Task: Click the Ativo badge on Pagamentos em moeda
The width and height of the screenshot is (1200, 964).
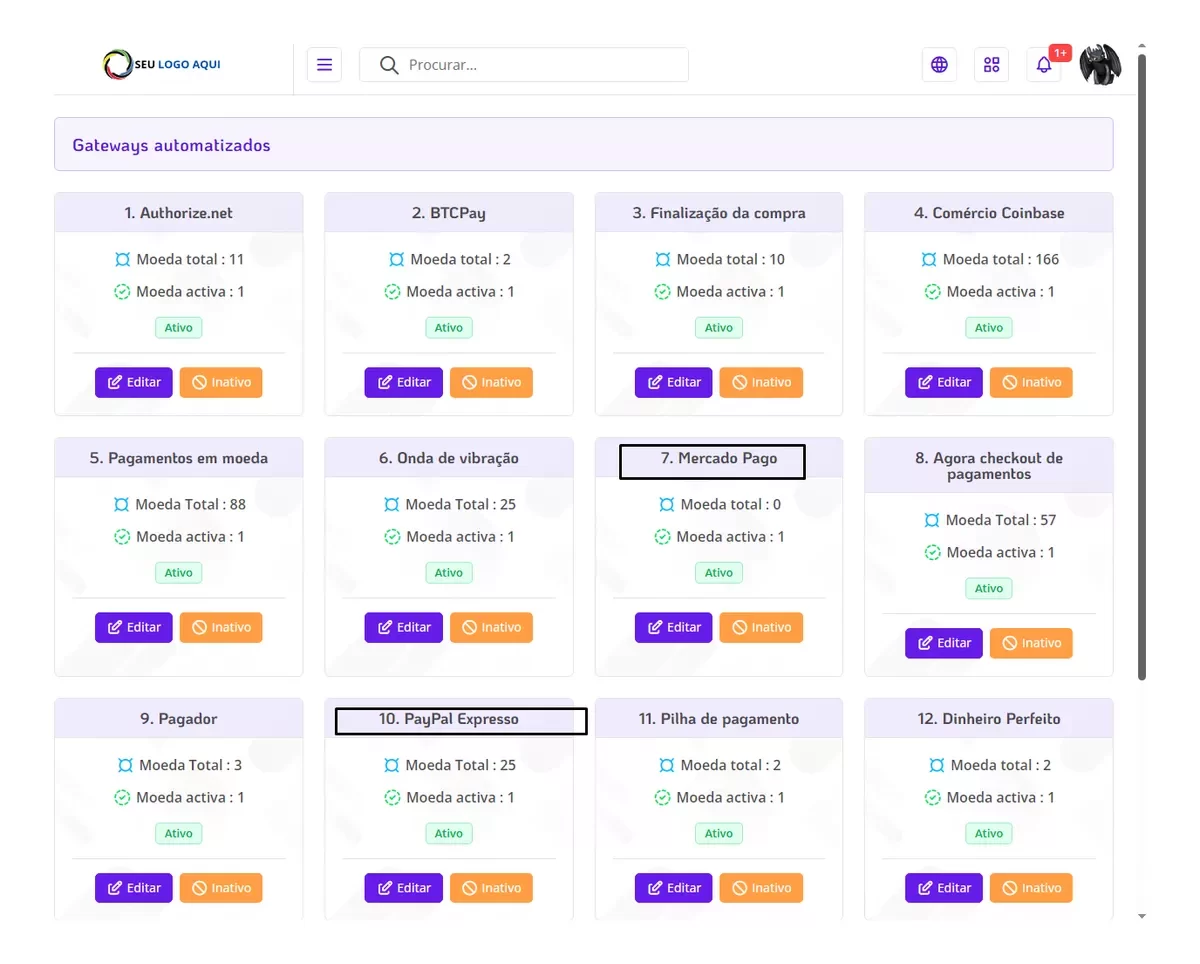Action: 179,573
